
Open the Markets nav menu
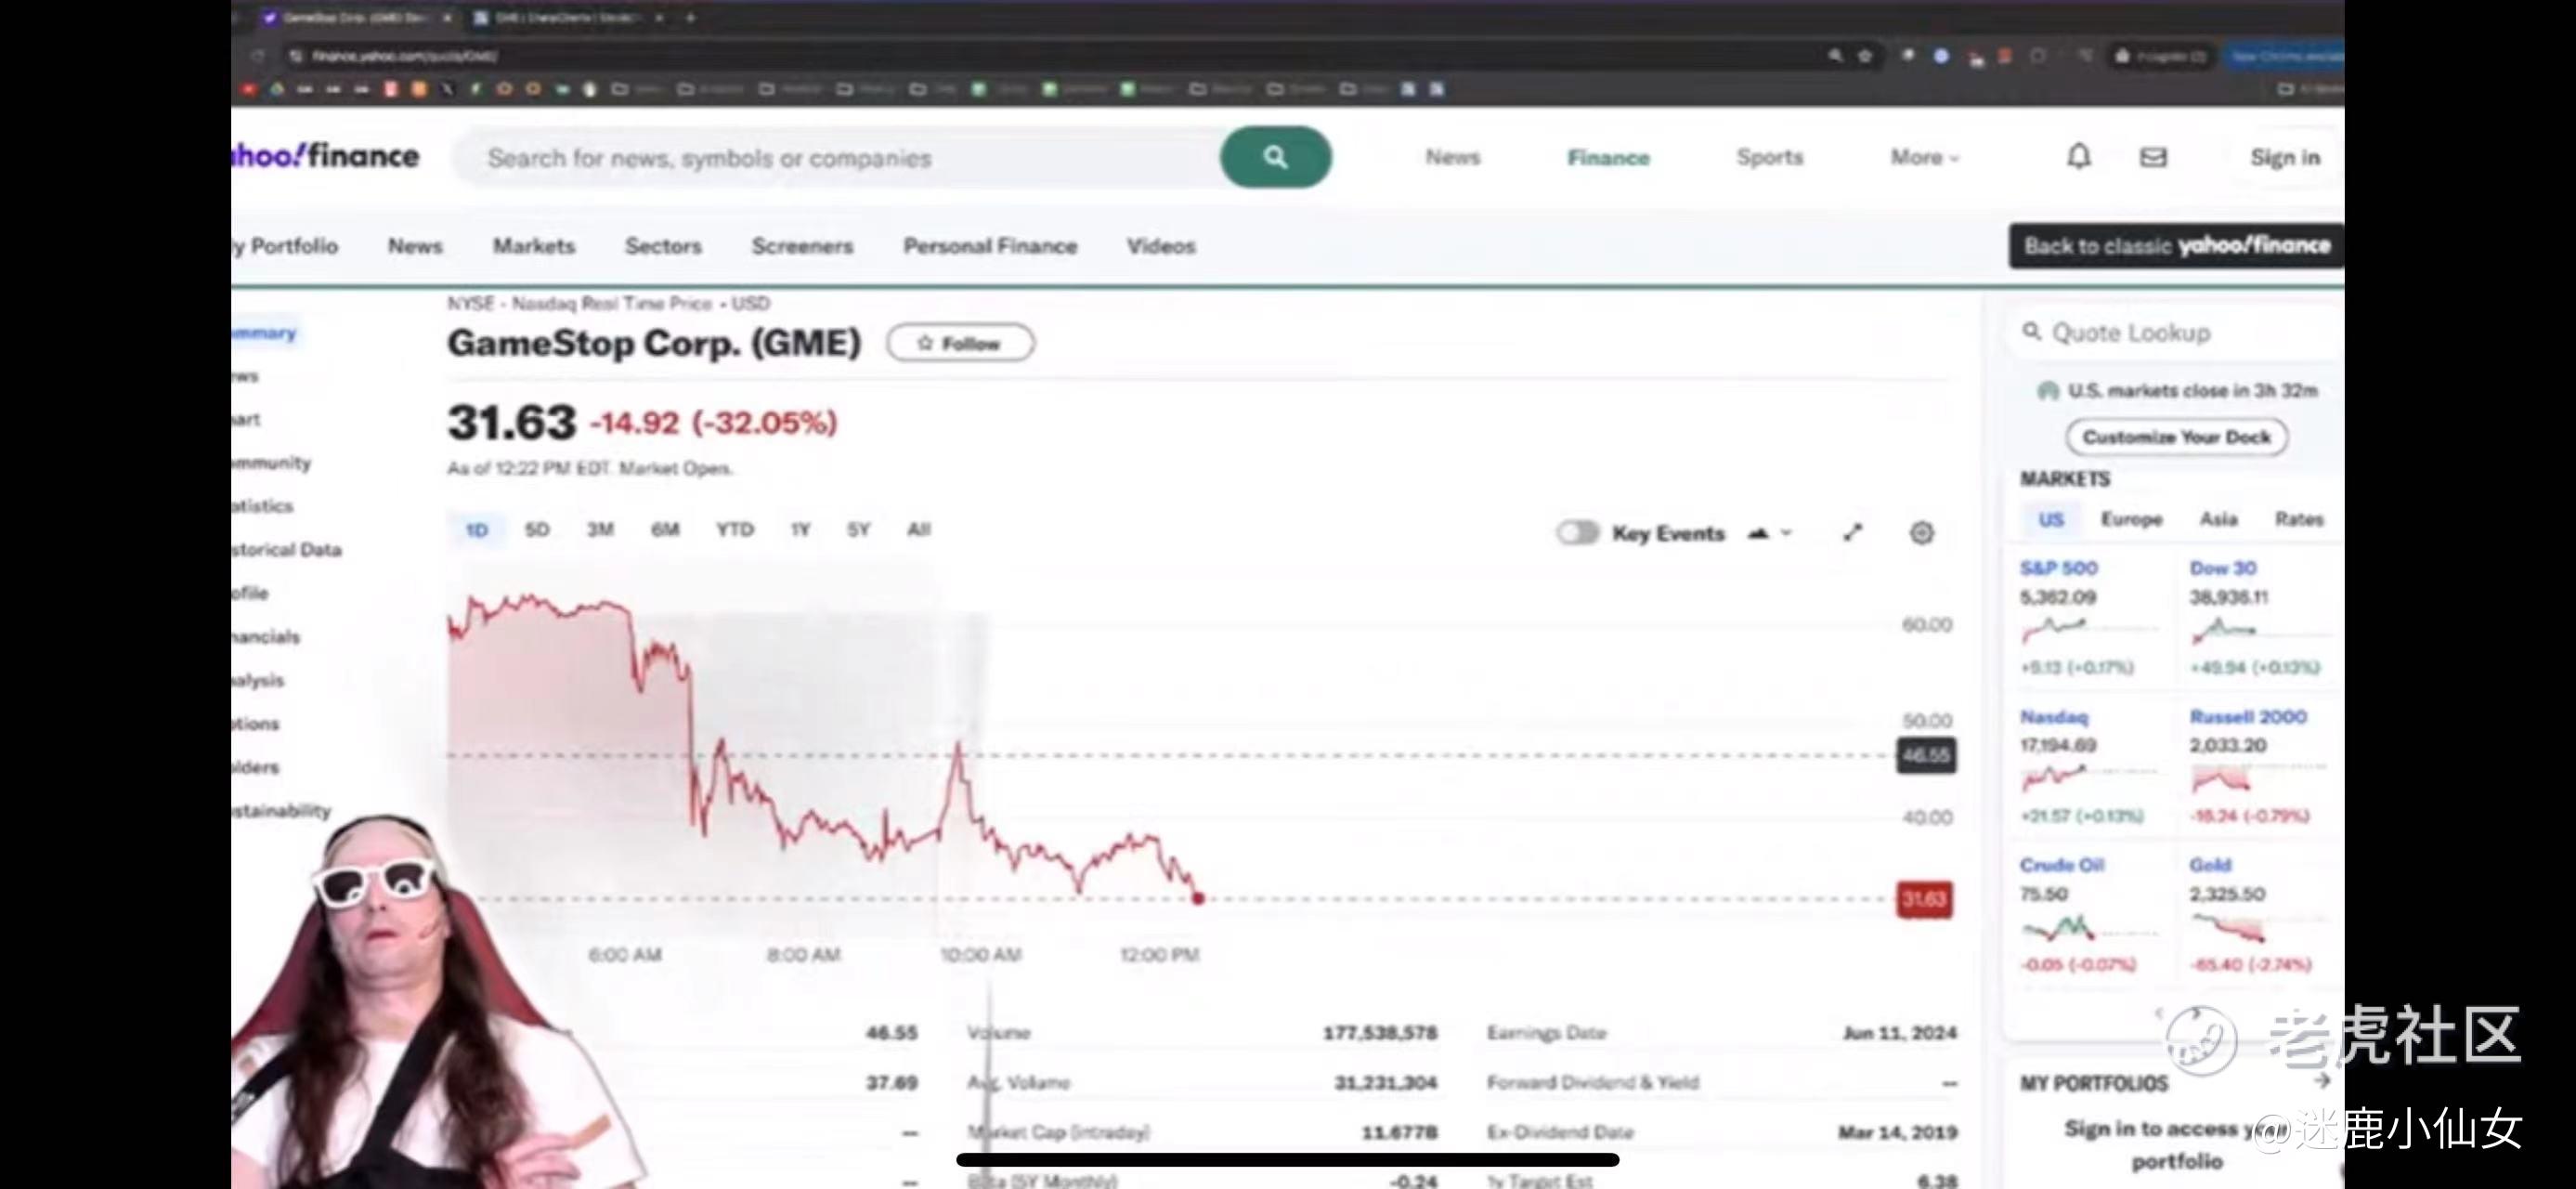533,246
